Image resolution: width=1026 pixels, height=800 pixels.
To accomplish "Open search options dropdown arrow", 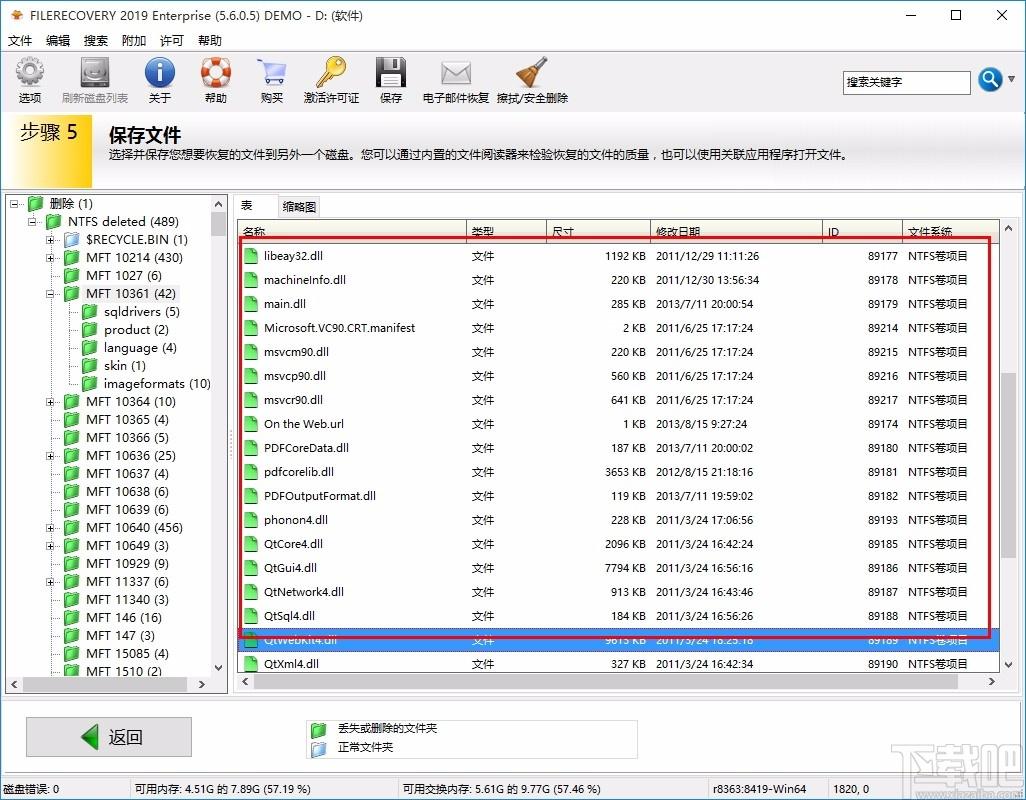I will pyautogui.click(x=1012, y=80).
